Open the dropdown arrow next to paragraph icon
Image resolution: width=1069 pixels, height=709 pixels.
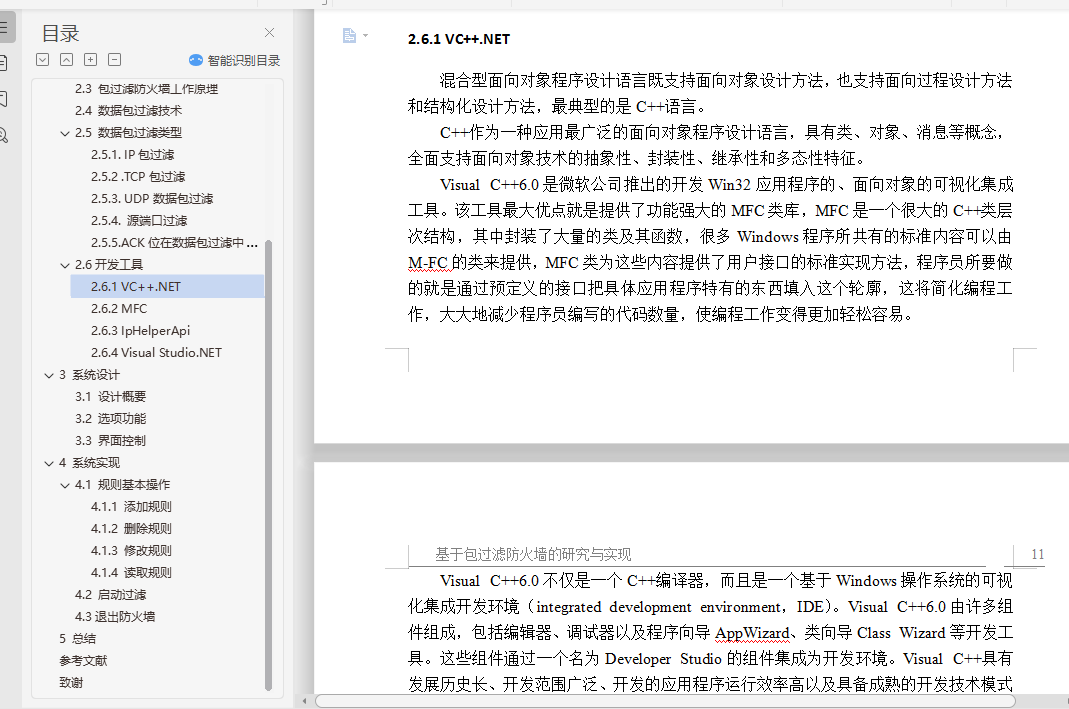(365, 35)
